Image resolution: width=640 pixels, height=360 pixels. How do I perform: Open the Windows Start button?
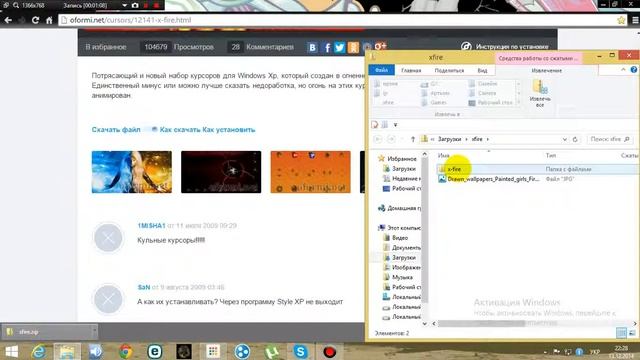coord(11,351)
